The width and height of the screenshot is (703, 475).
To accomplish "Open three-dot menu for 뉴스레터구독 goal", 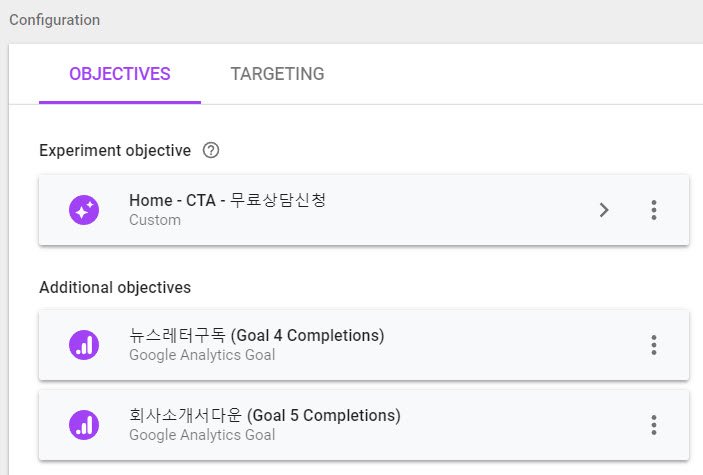I will tap(653, 345).
